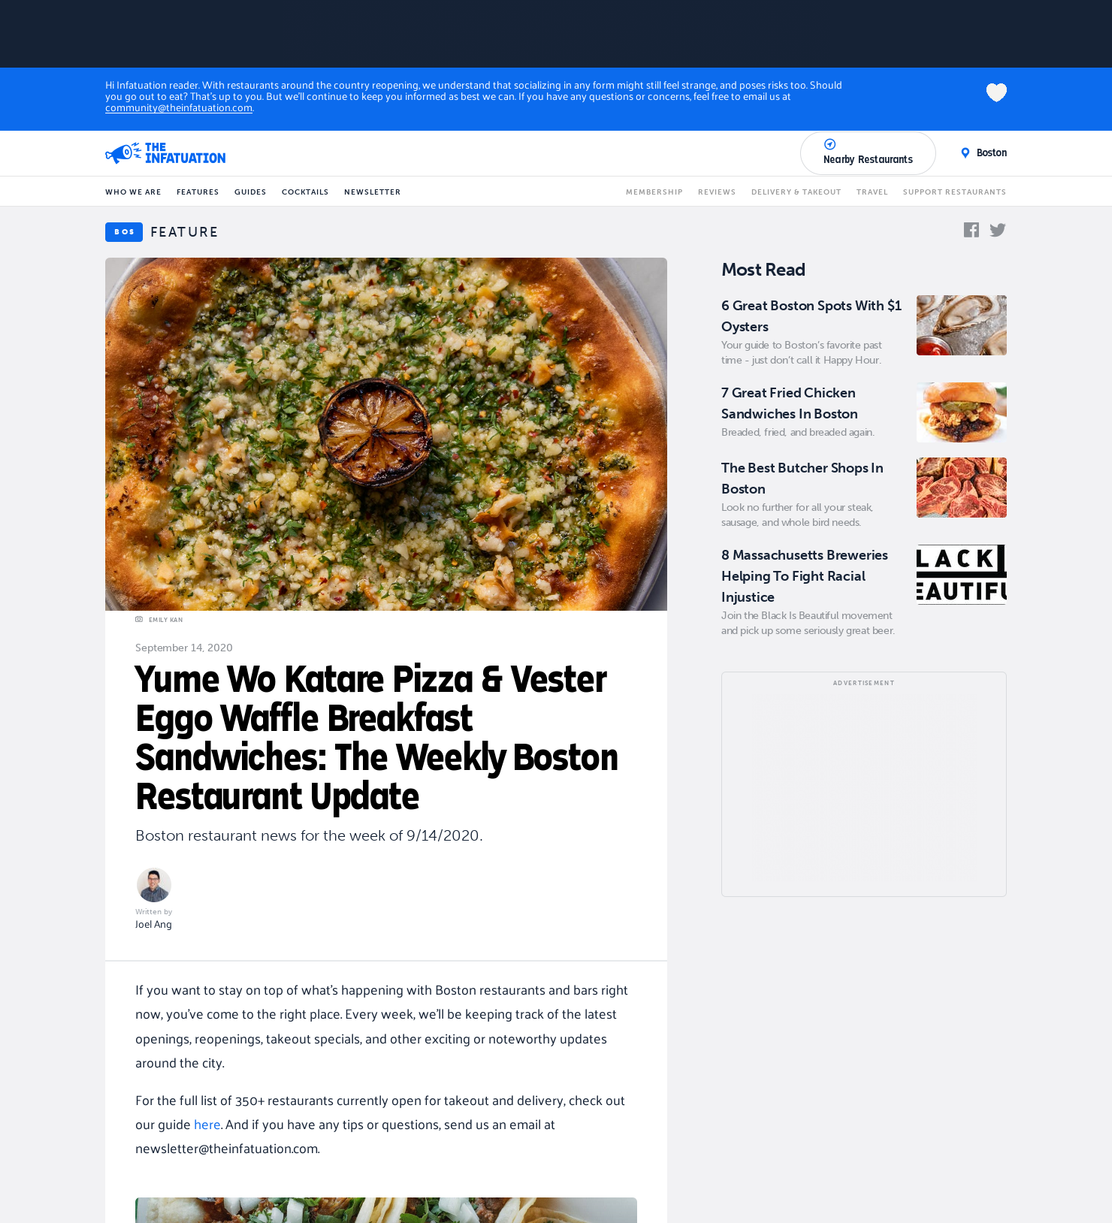Dismiss banner with the white heart icon

tap(996, 93)
